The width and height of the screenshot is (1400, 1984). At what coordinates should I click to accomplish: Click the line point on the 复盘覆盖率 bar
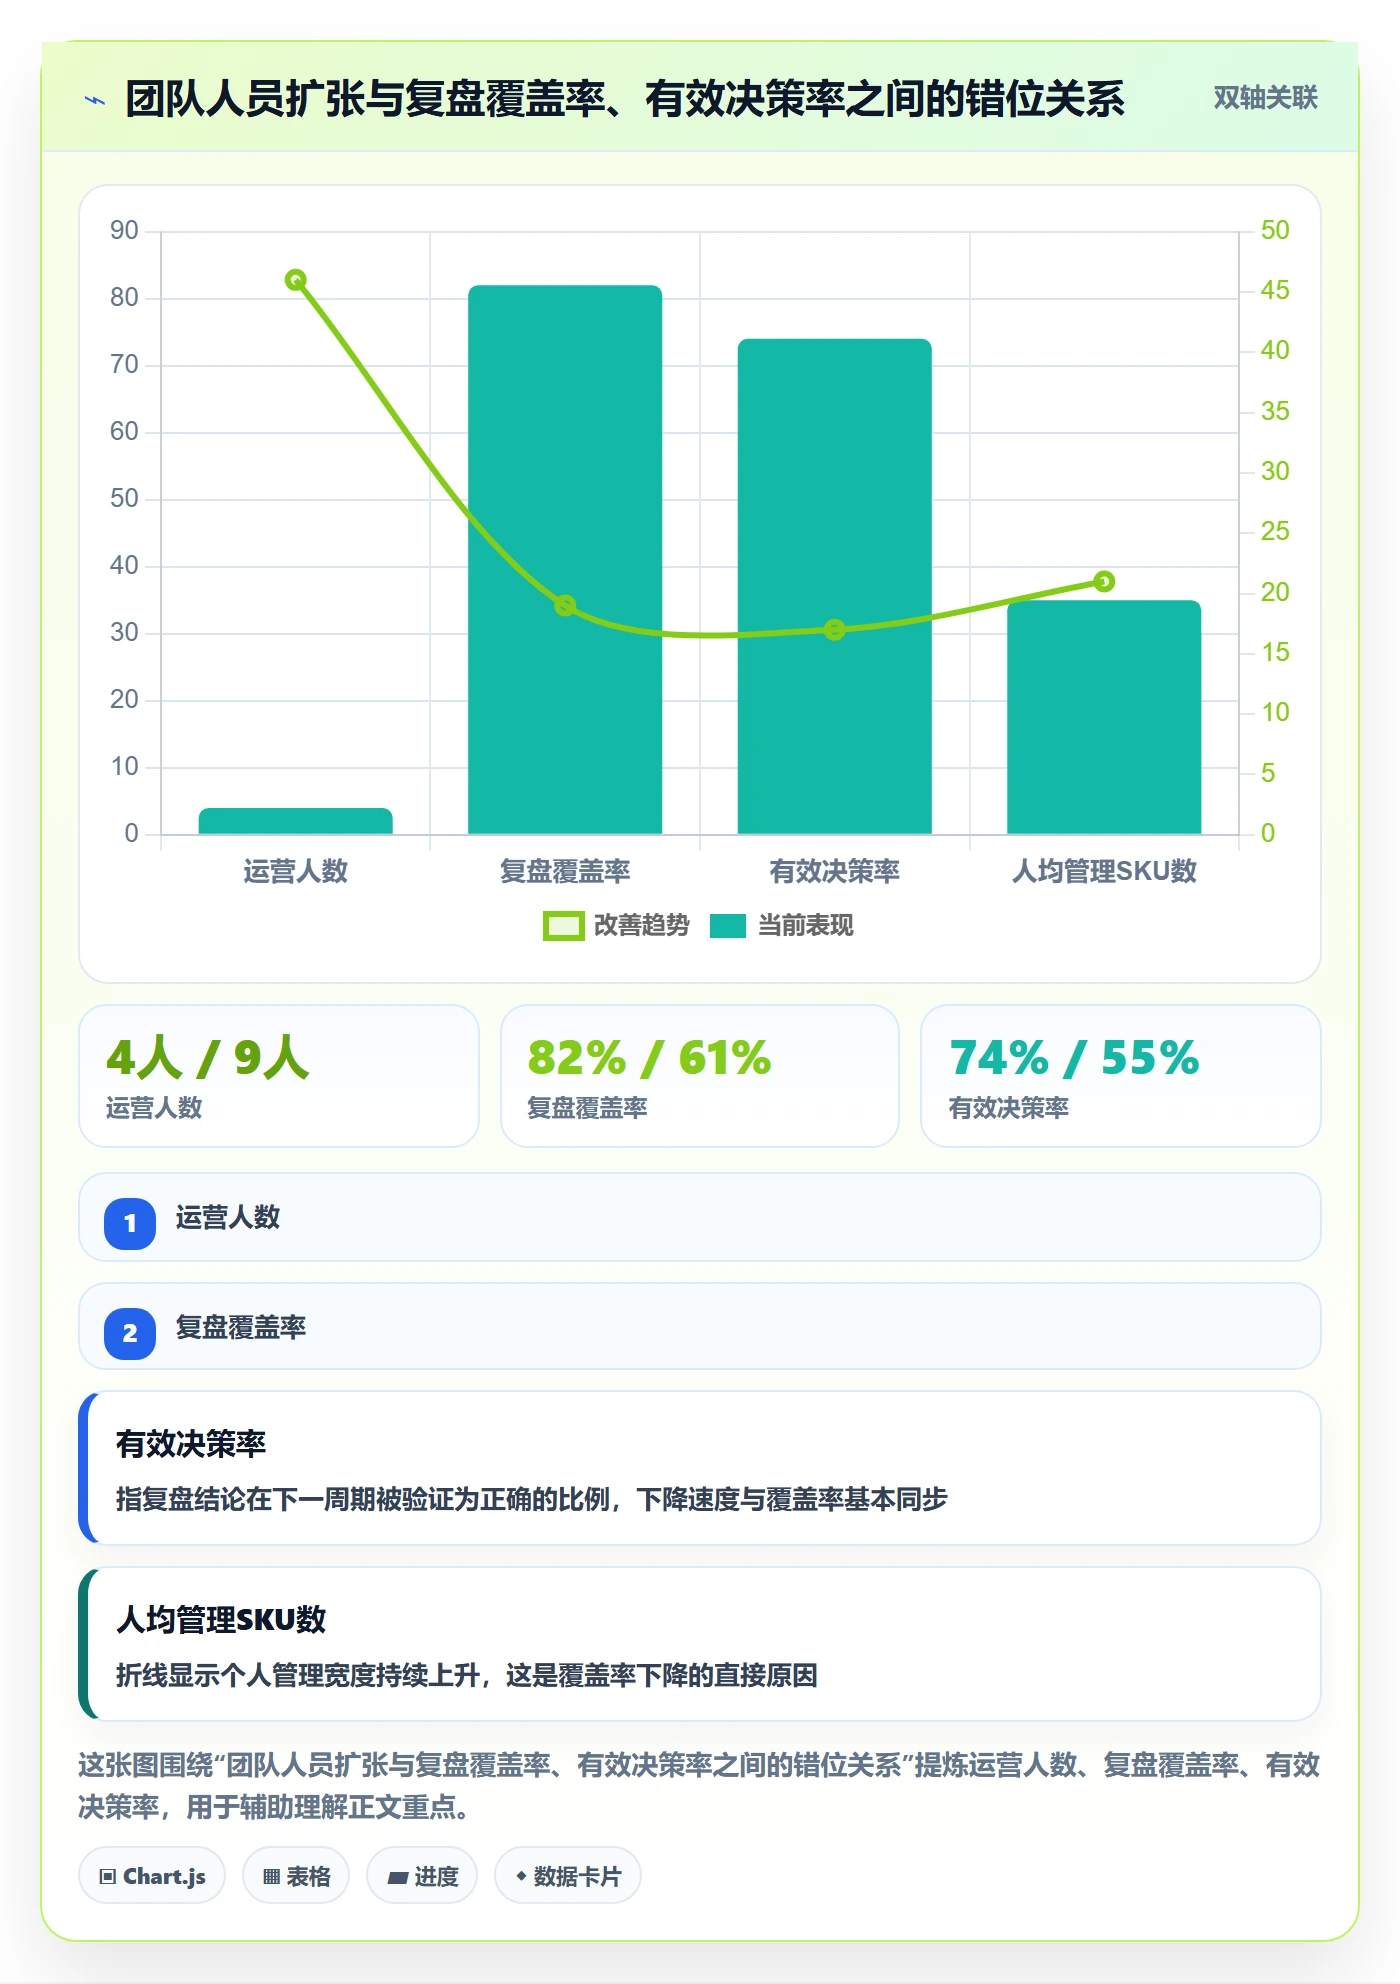[x=565, y=605]
